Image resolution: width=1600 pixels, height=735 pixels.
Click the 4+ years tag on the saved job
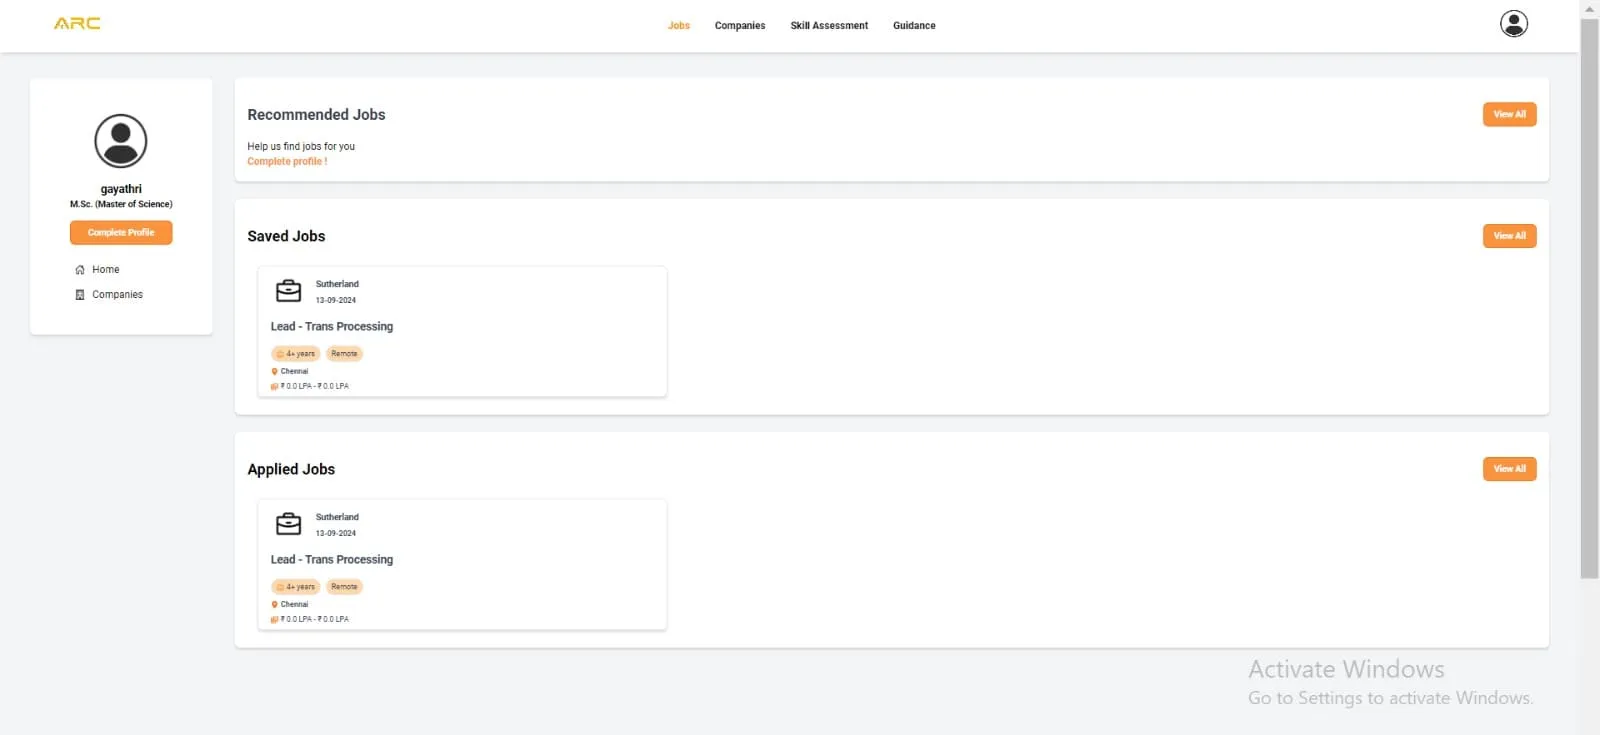pos(296,354)
